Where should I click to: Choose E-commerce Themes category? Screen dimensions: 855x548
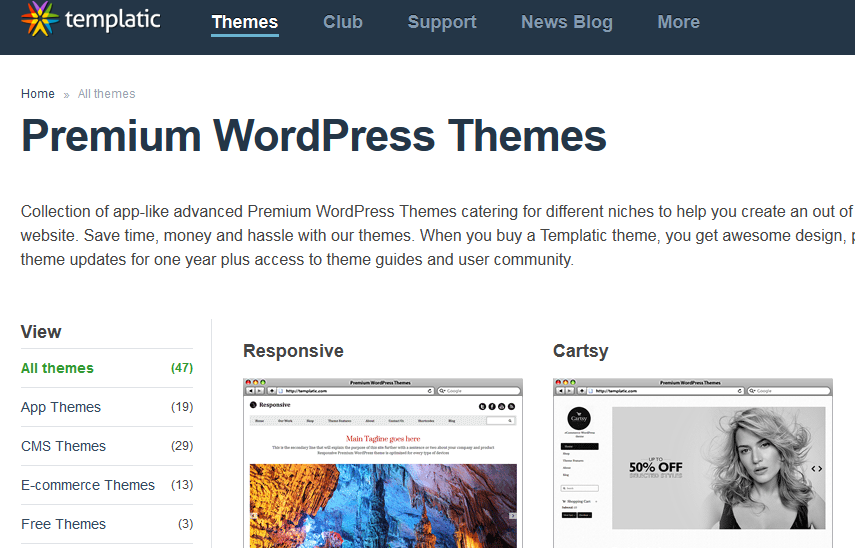88,485
